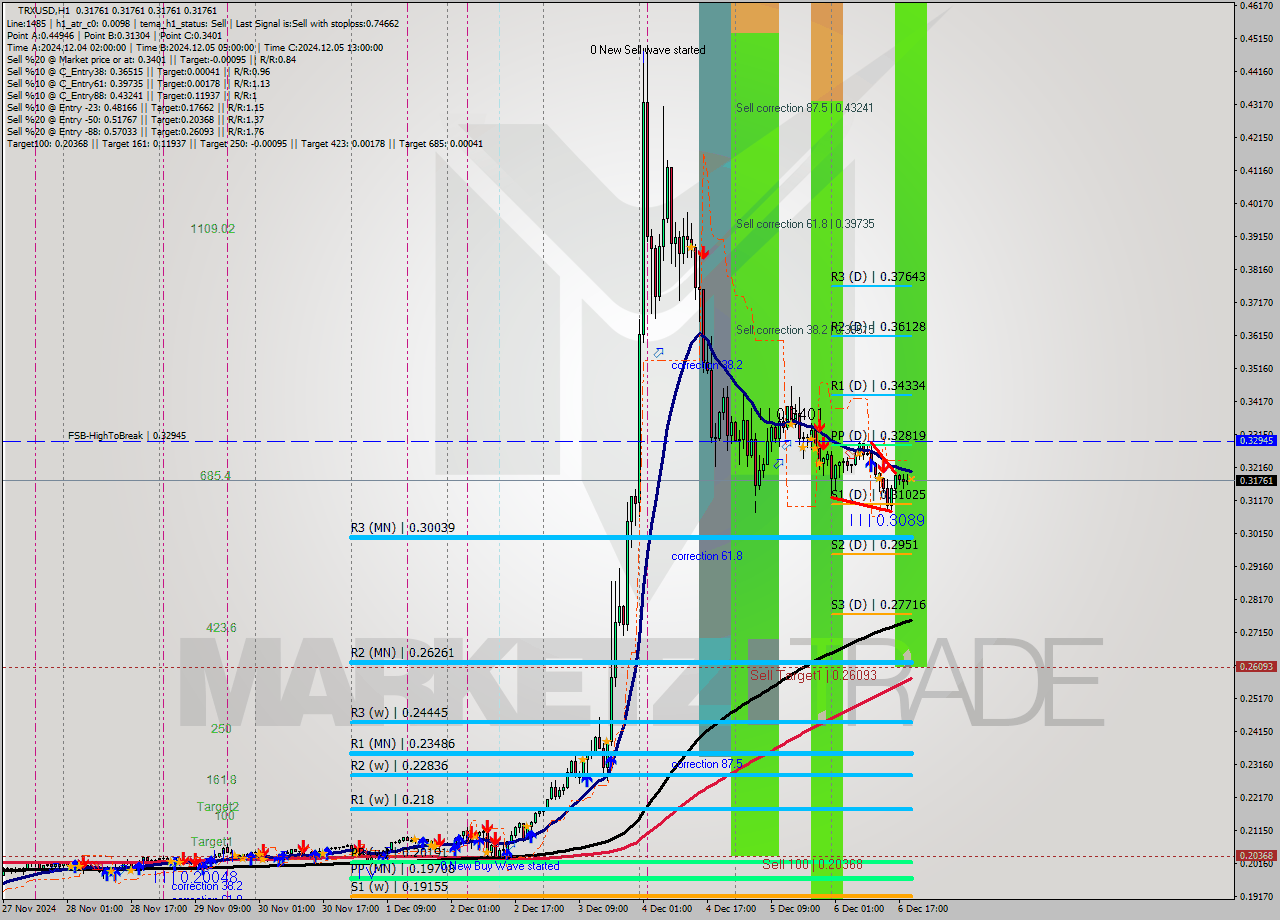
Task: Click the 1109.02 Fibonacci level text
Action: point(213,229)
